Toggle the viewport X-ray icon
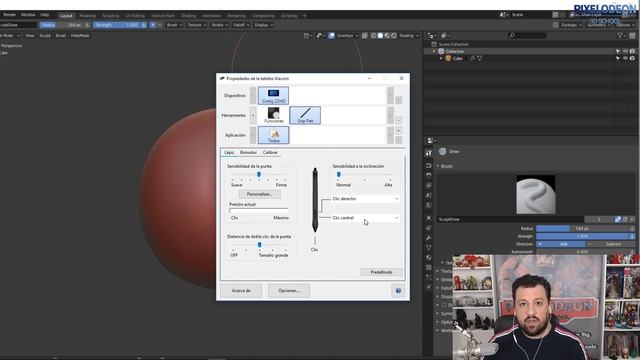 (x=365, y=36)
